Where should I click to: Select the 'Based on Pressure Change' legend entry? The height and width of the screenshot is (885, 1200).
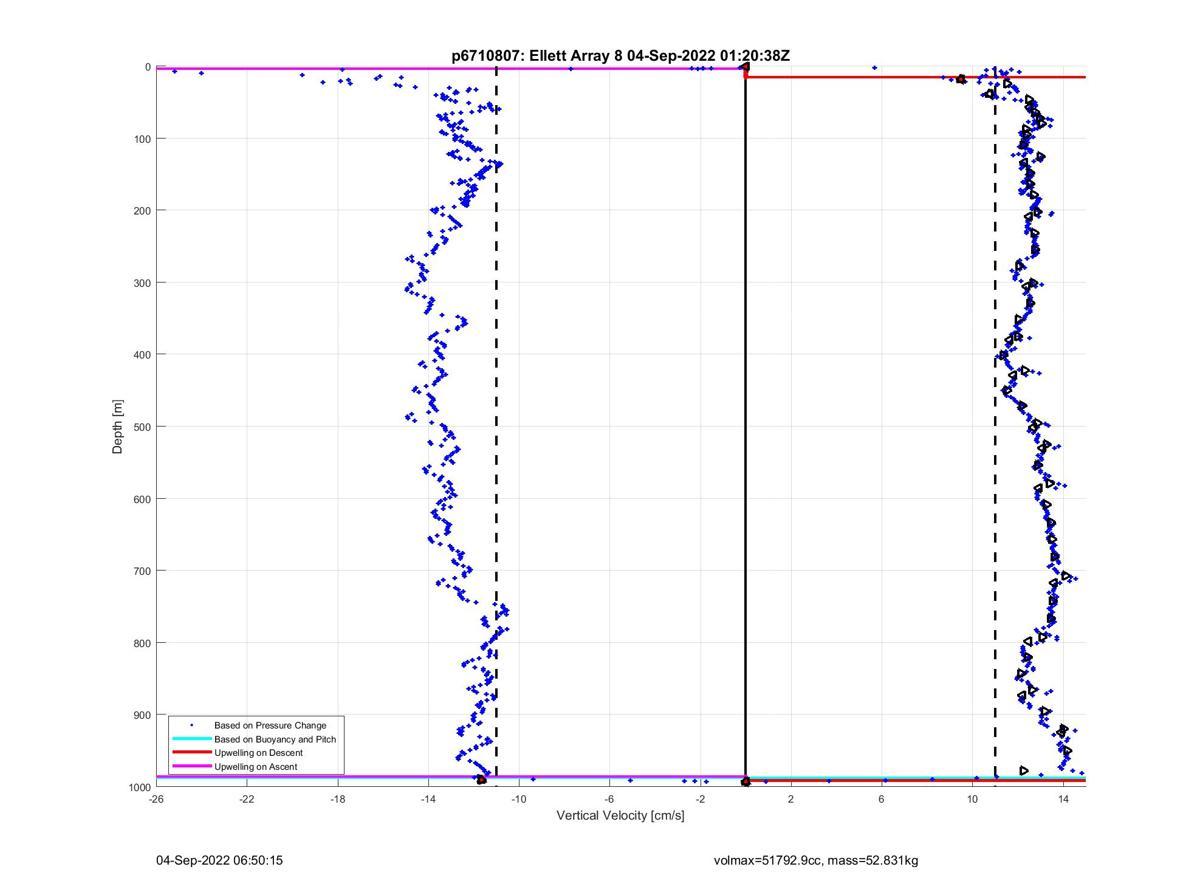click(x=270, y=725)
